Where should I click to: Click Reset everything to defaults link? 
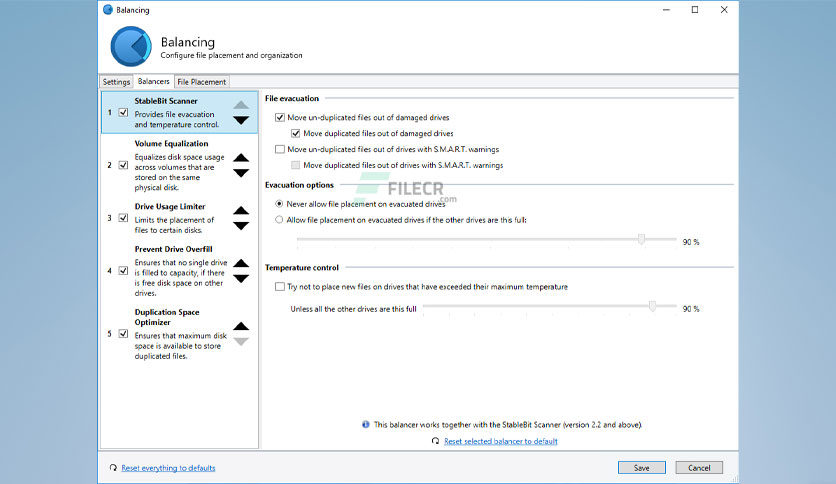(168, 467)
